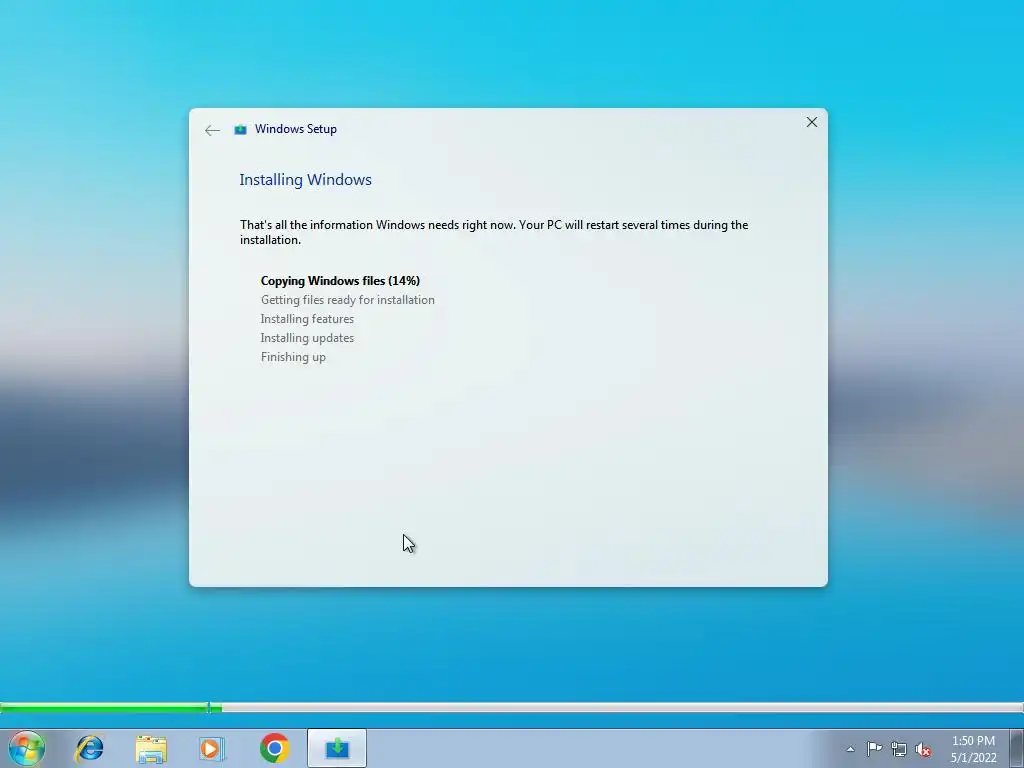The height and width of the screenshot is (768, 1024).
Task: Click the date 5/1/2022 in the tray
Action: pos(974,758)
